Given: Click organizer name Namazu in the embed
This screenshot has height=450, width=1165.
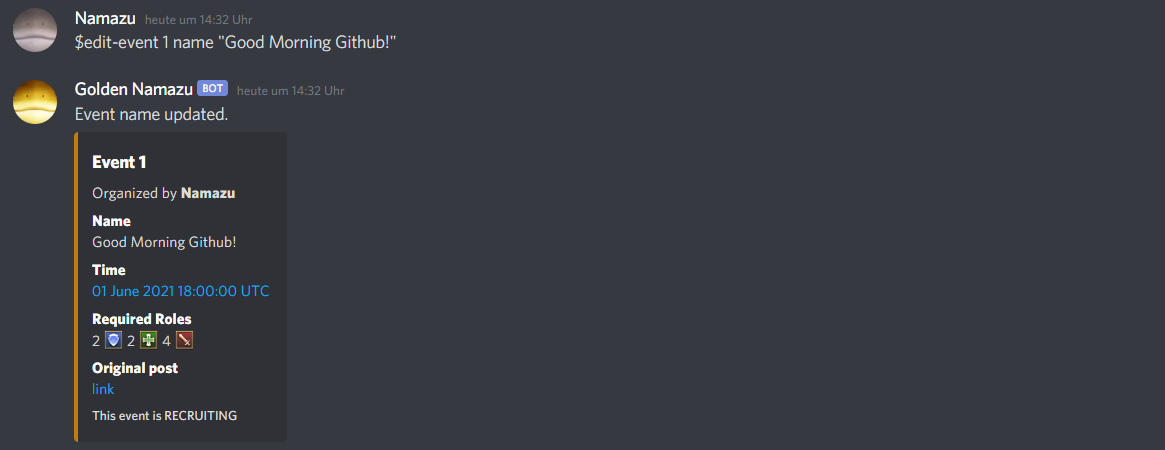Looking at the screenshot, I should click(208, 193).
